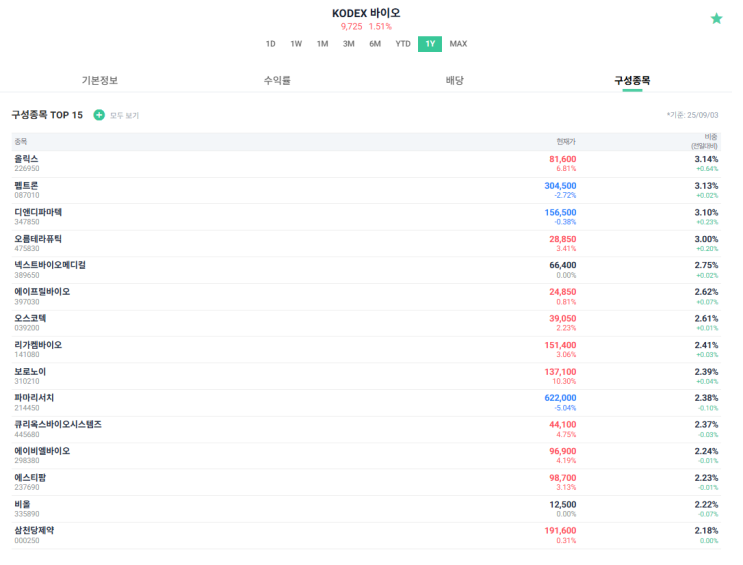Click the 9,725 ETF price value
Viewport: 743px width, 565px height.
click(351, 27)
